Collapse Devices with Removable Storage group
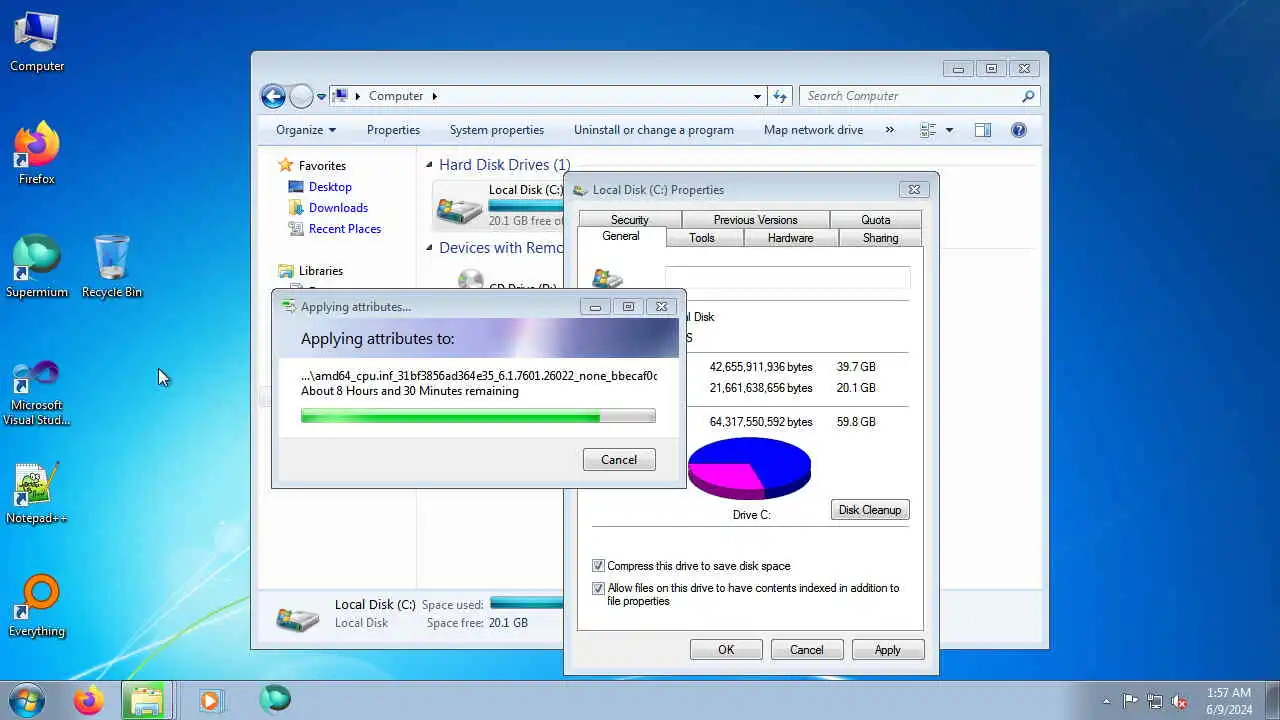Image resolution: width=1280 pixels, height=720 pixels. coord(429,248)
